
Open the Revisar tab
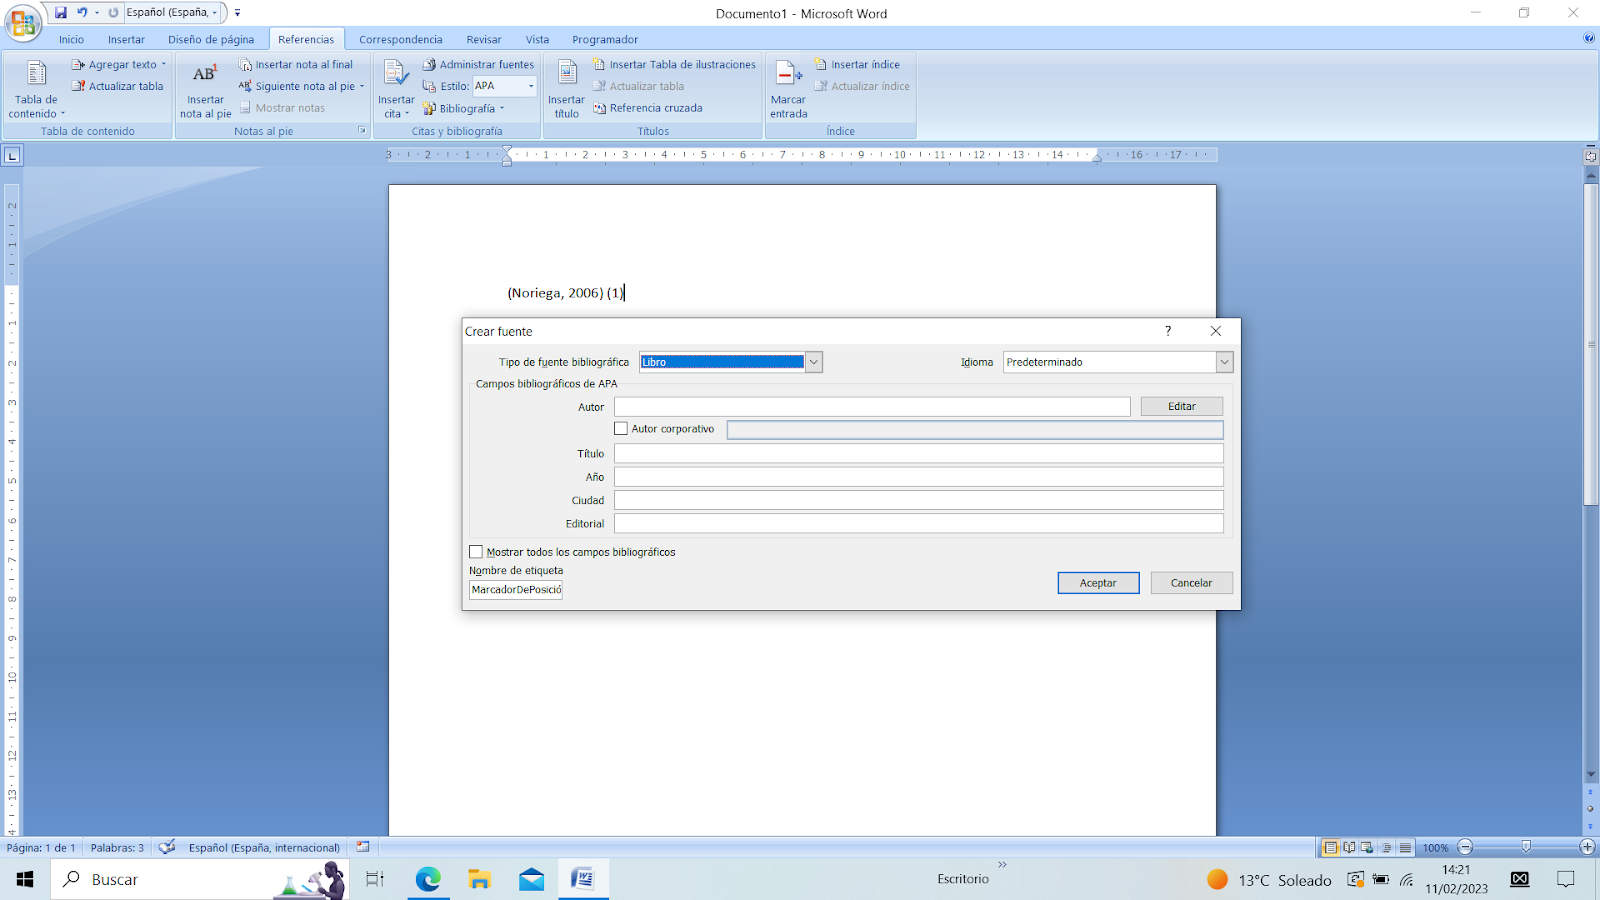[x=484, y=39]
